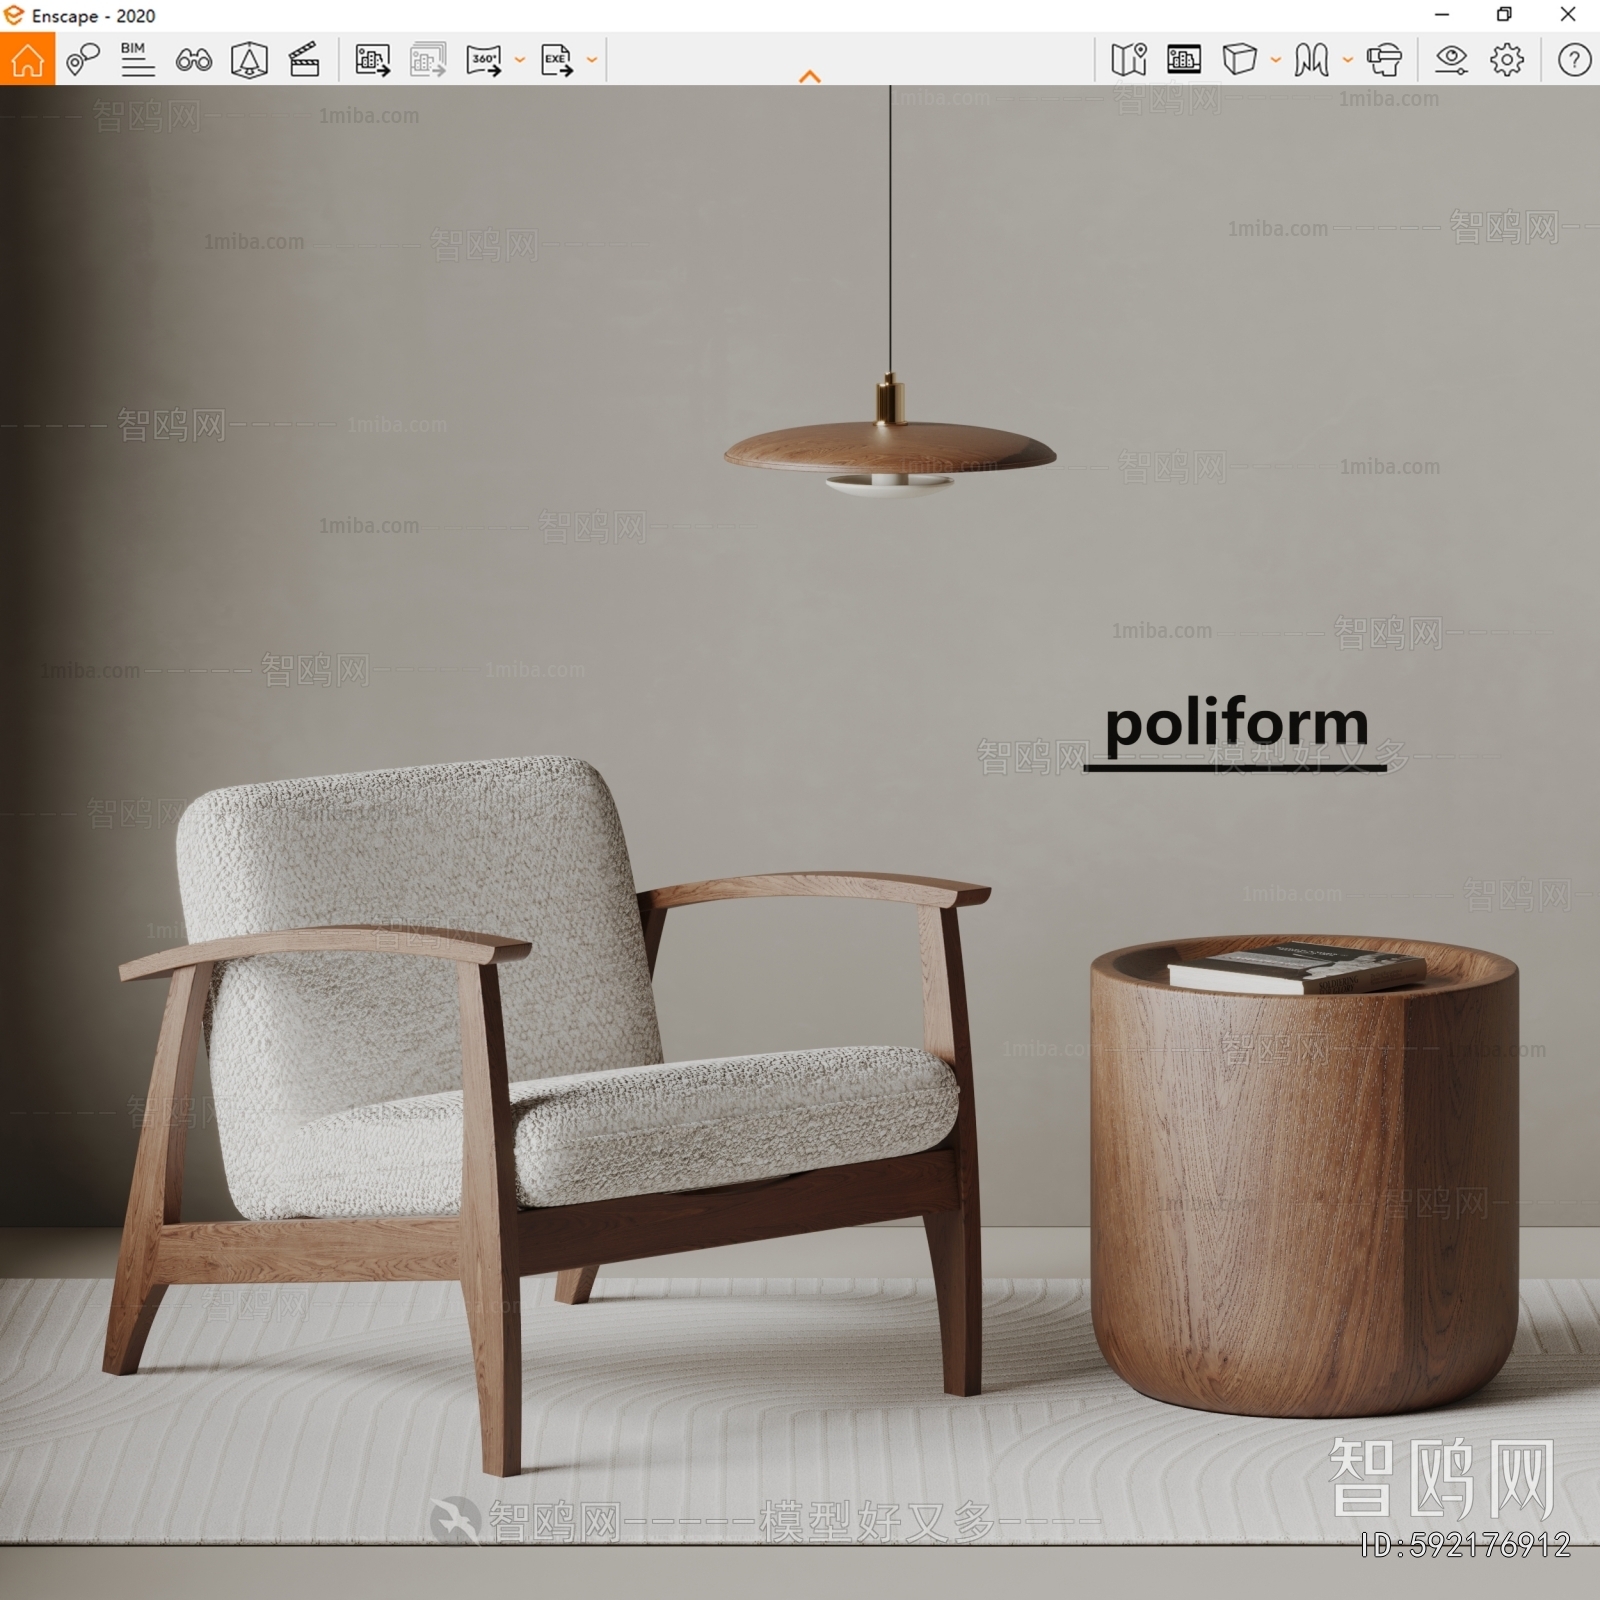1600x1600 pixels.
Task: Expand the navigation mode dropdown arrow
Action: (1348, 60)
